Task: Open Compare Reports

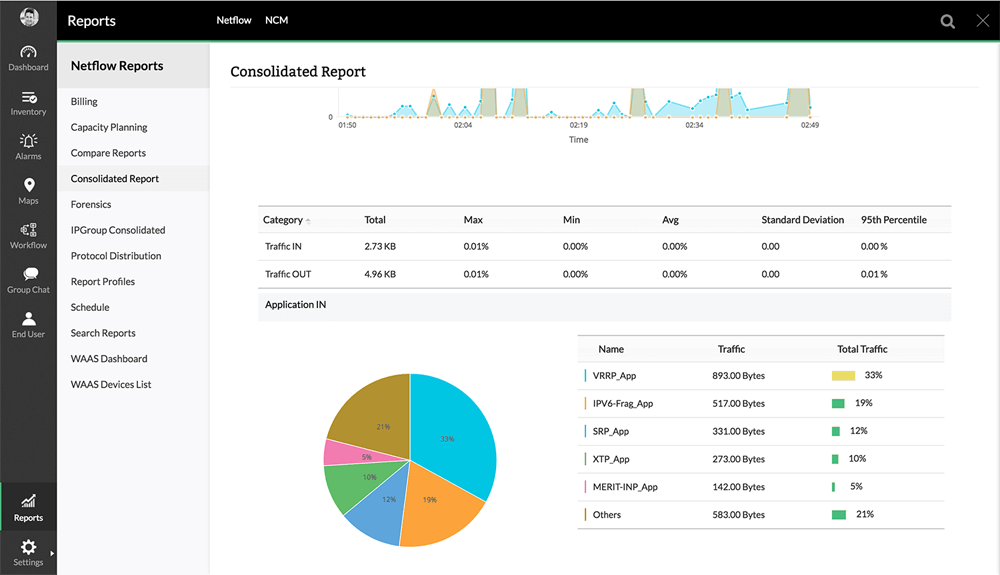Action: pyautogui.click(x=108, y=153)
